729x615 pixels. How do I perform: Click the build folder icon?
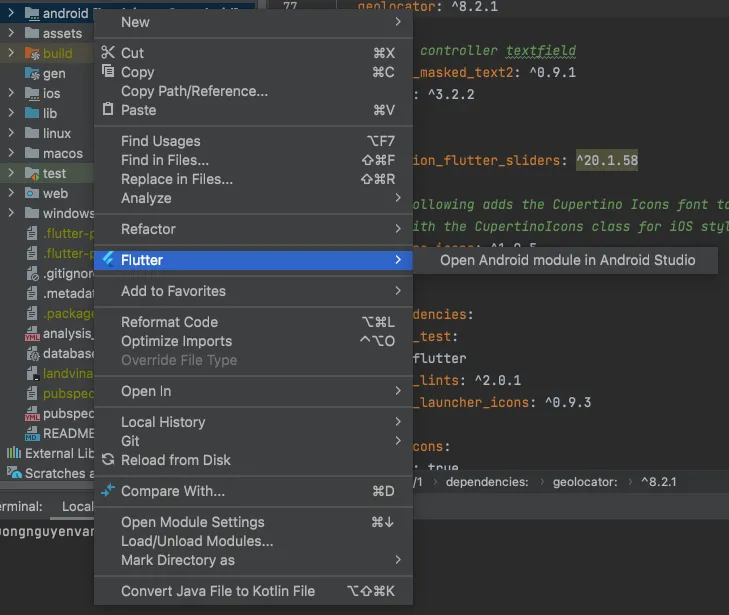tap(31, 53)
